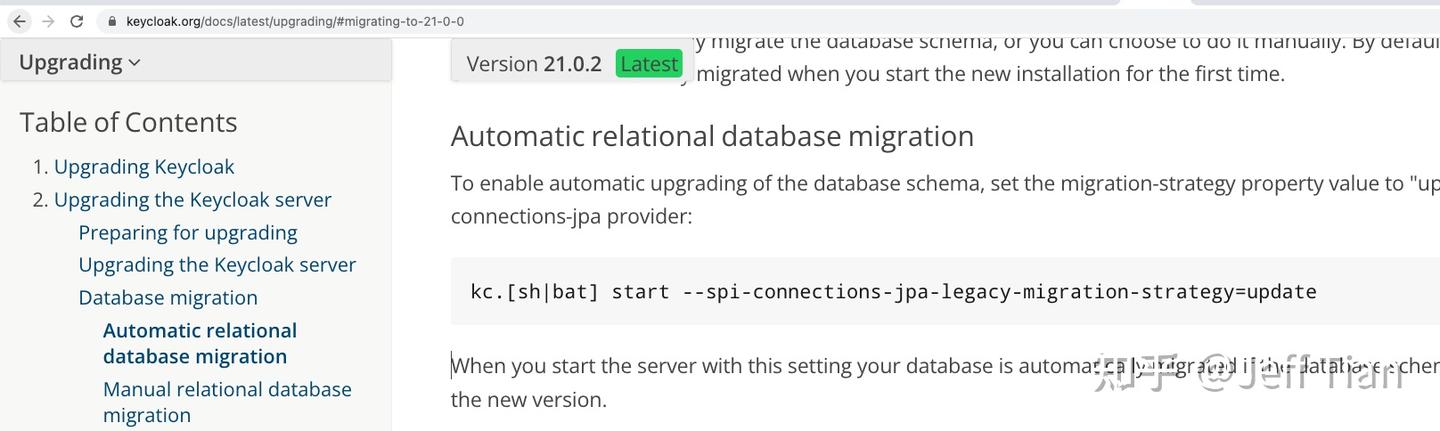
Task: Click the browser back arrow
Action: click(19, 21)
